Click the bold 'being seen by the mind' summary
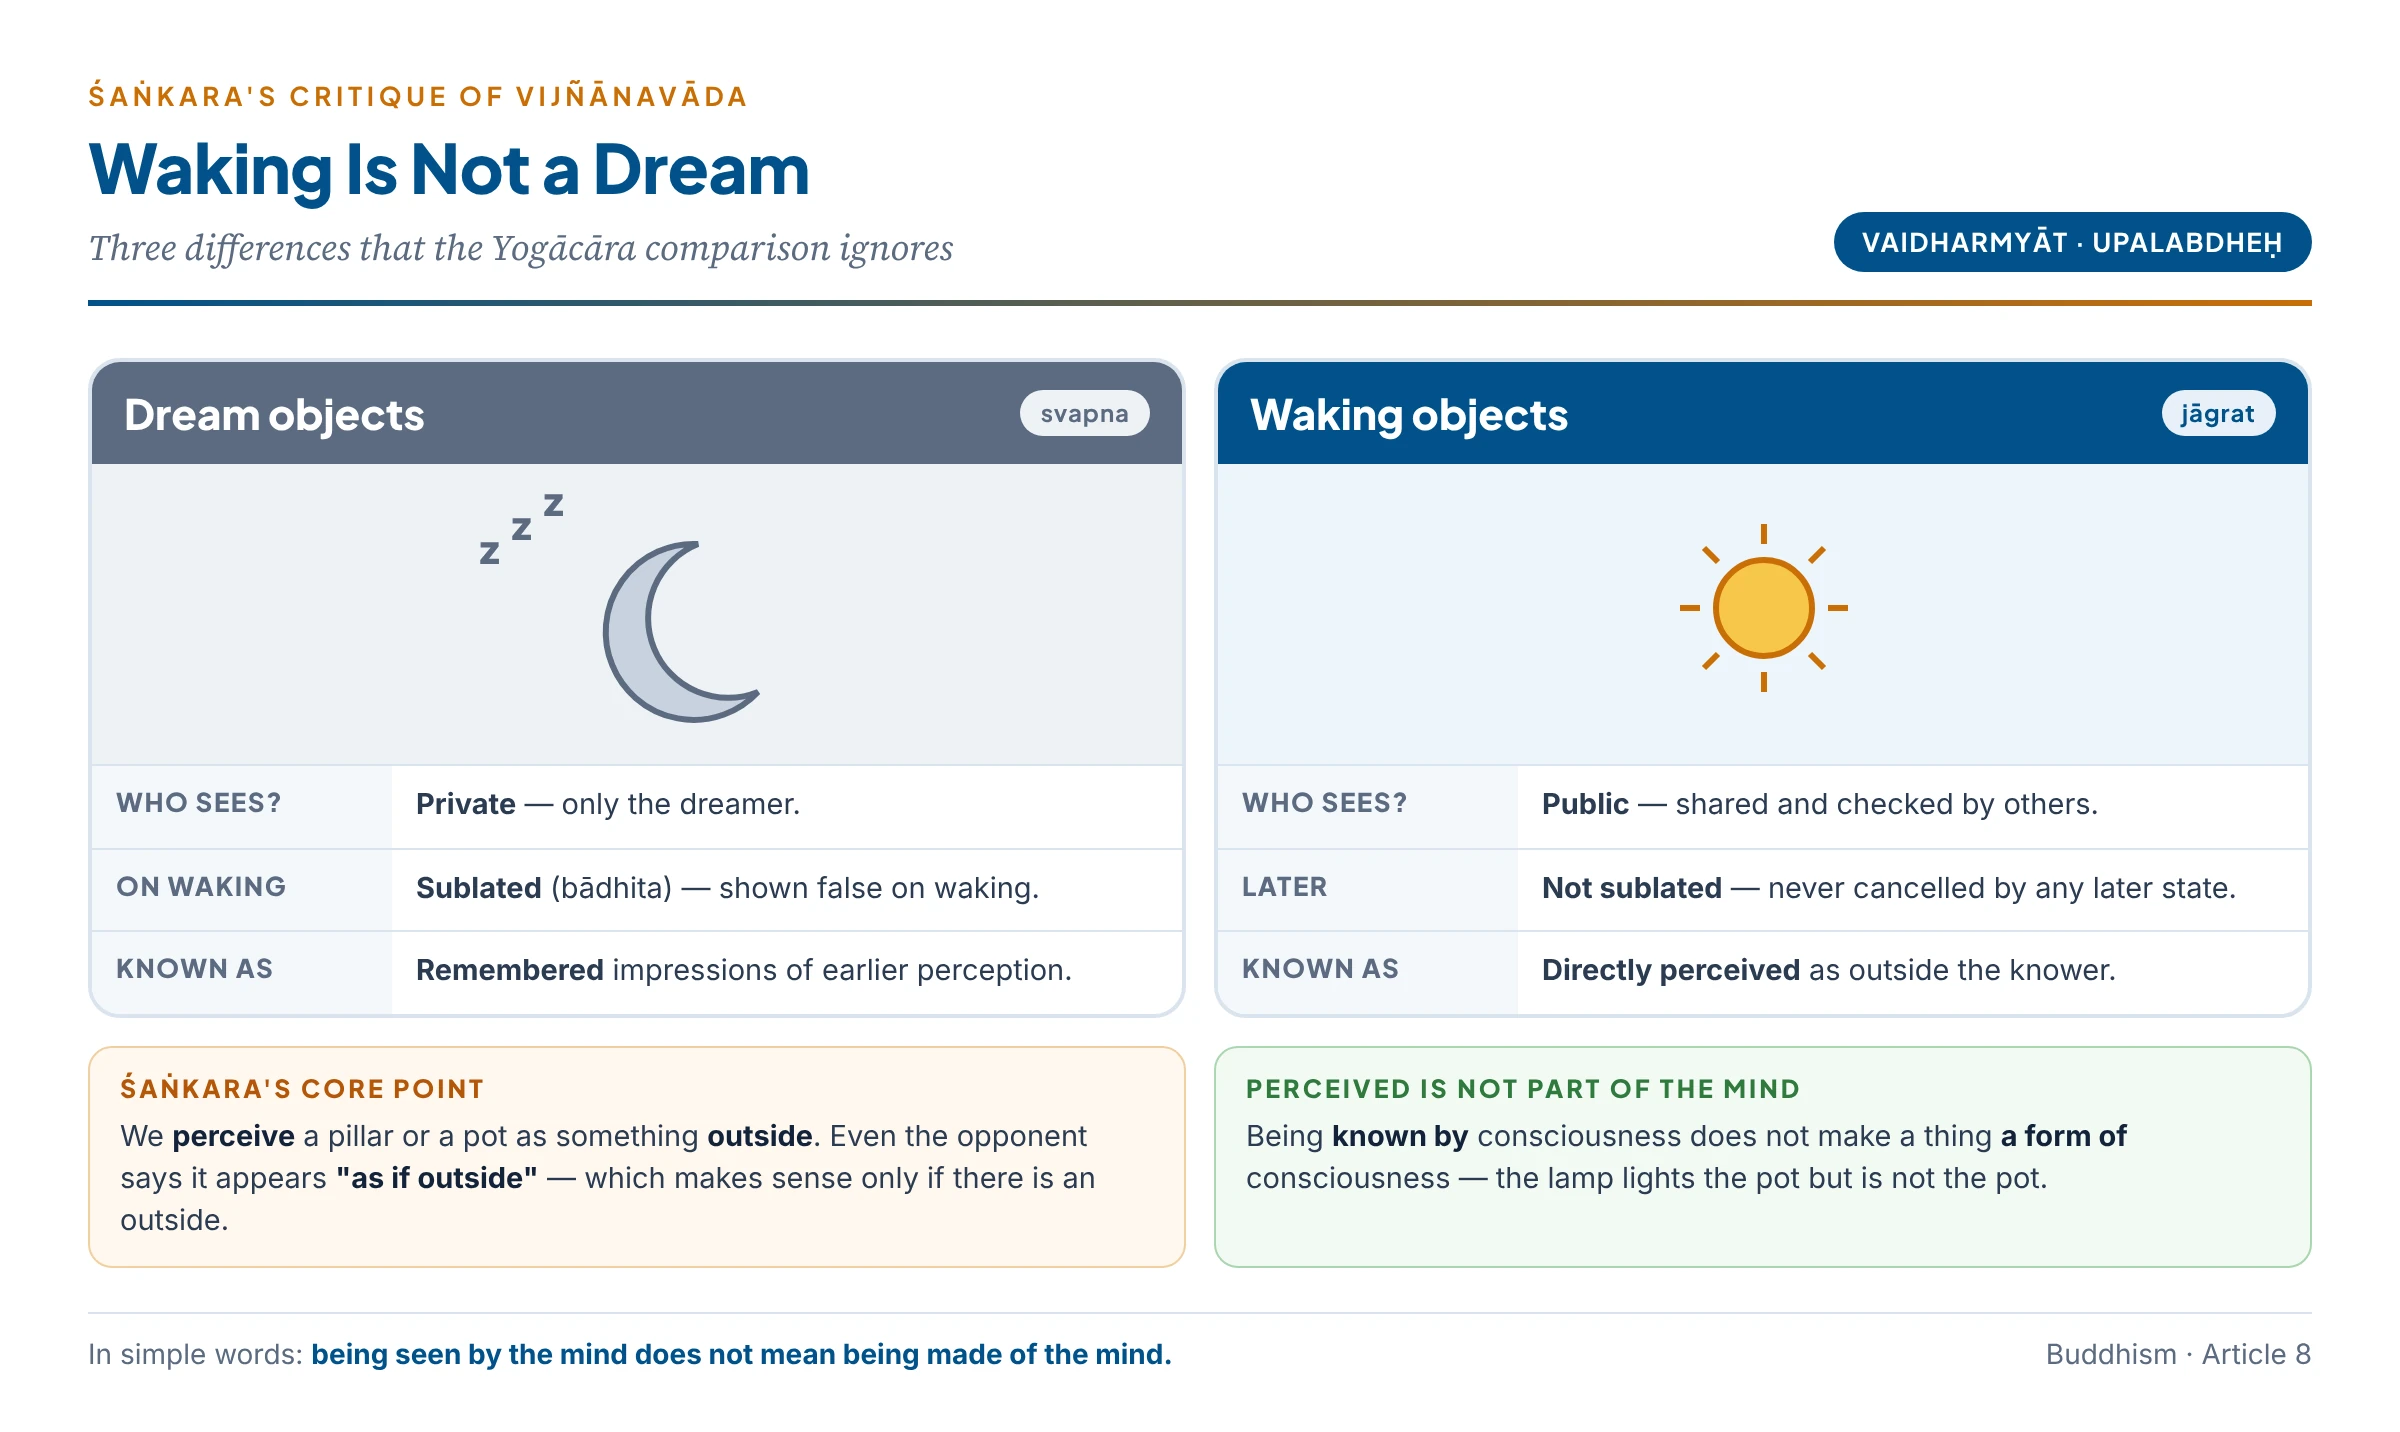This screenshot has width=2400, height=1432. 741,1354
